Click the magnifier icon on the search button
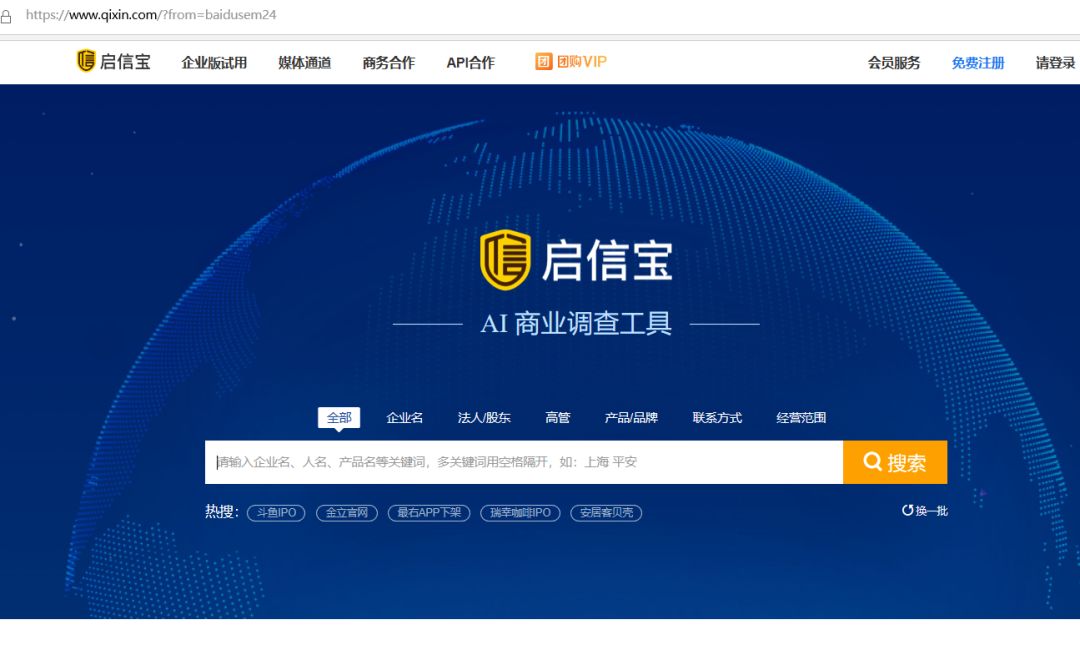The height and width of the screenshot is (660, 1080). point(873,462)
